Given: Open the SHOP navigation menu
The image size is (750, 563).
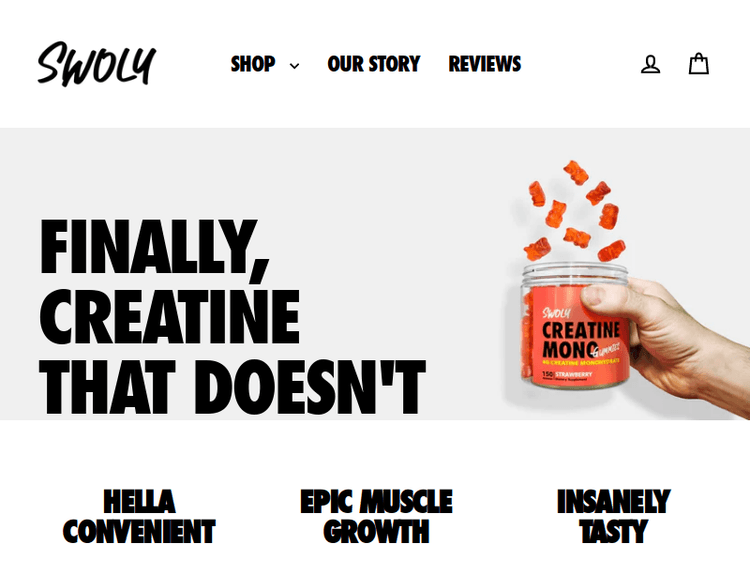Looking at the screenshot, I should pyautogui.click(x=253, y=64).
